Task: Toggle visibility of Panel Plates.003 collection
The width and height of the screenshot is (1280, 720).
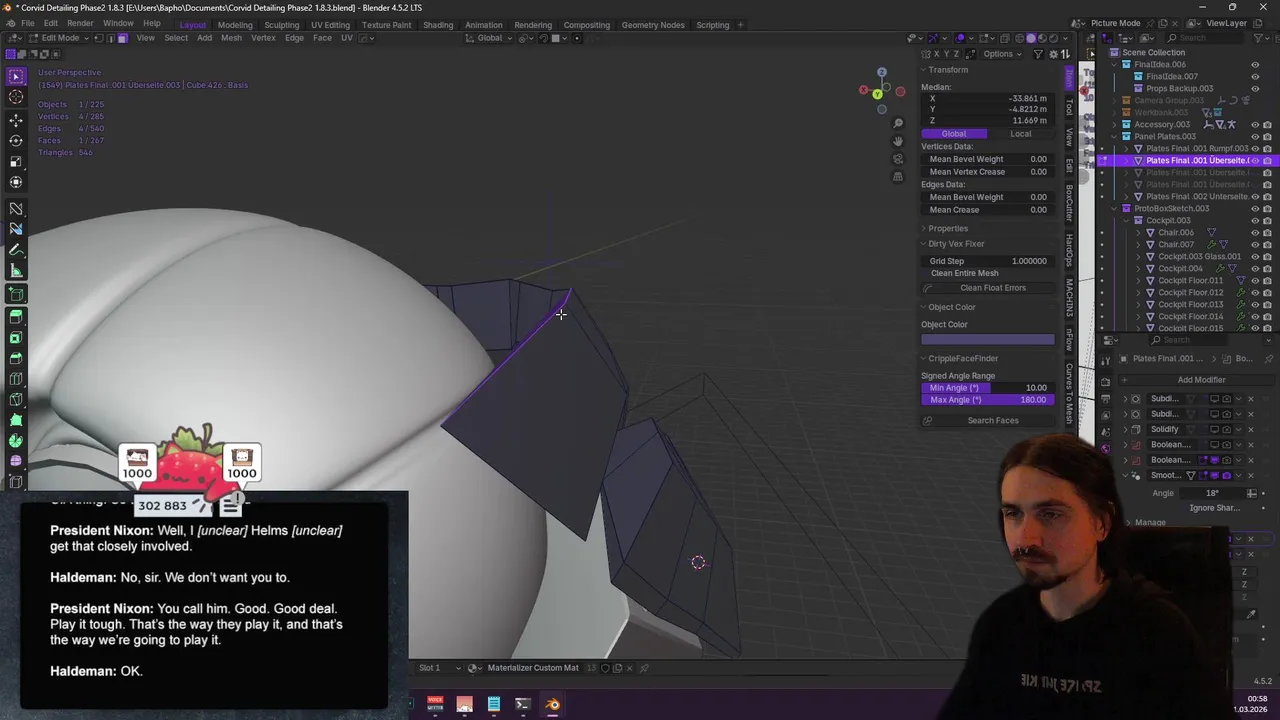Action: [x=1255, y=136]
